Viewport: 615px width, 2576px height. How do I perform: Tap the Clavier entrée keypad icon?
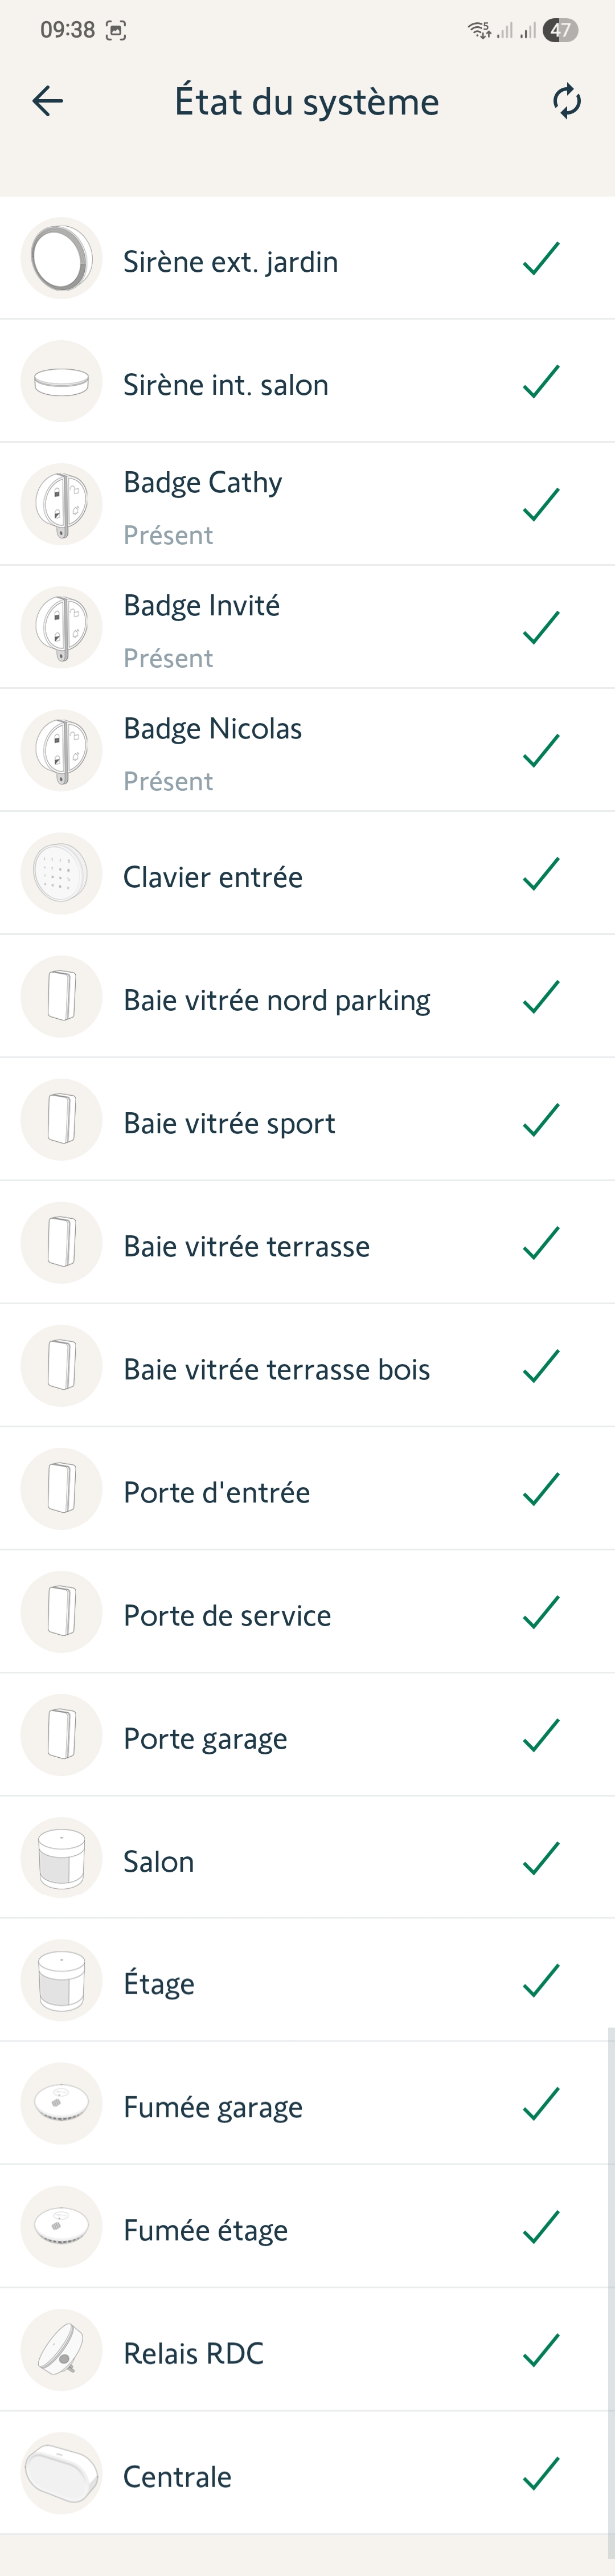pyautogui.click(x=61, y=874)
